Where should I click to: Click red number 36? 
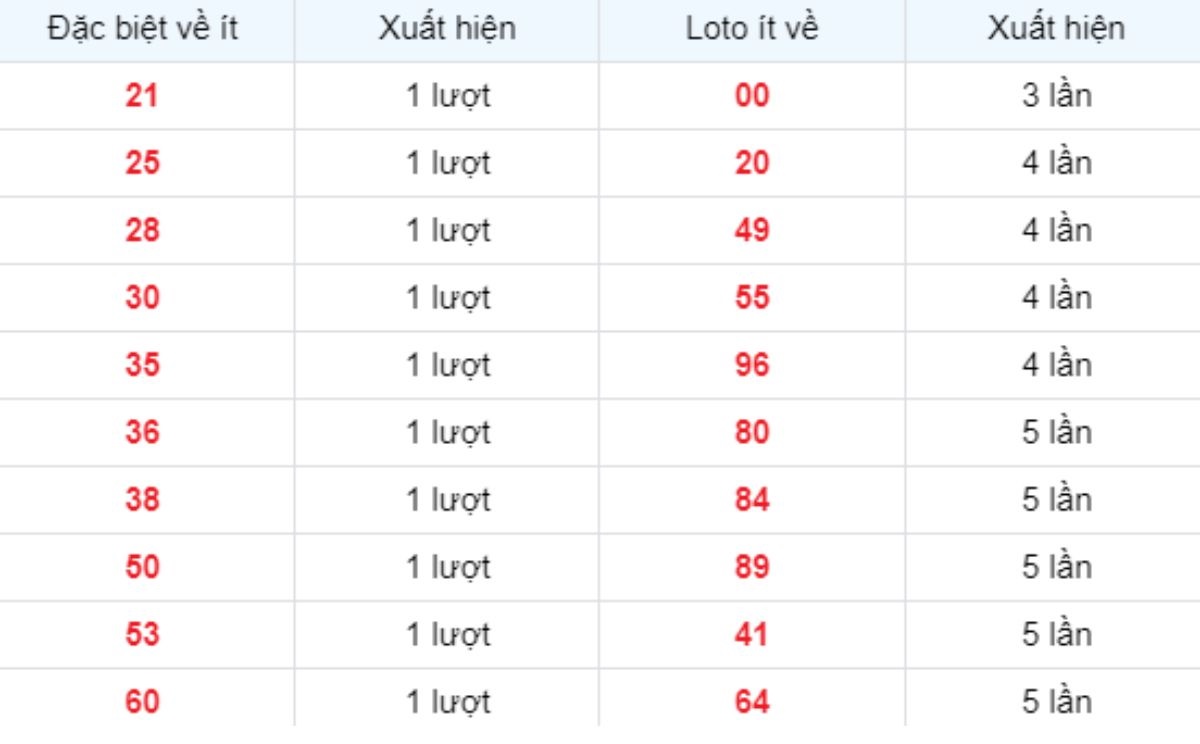point(142,433)
